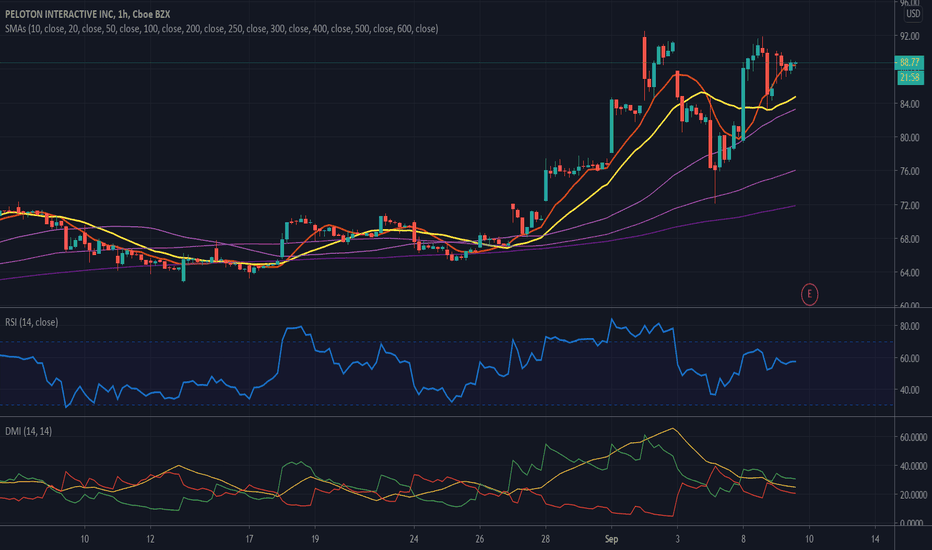Click the 'Sep' date axis label
The height and width of the screenshot is (550, 932).
coord(611,539)
